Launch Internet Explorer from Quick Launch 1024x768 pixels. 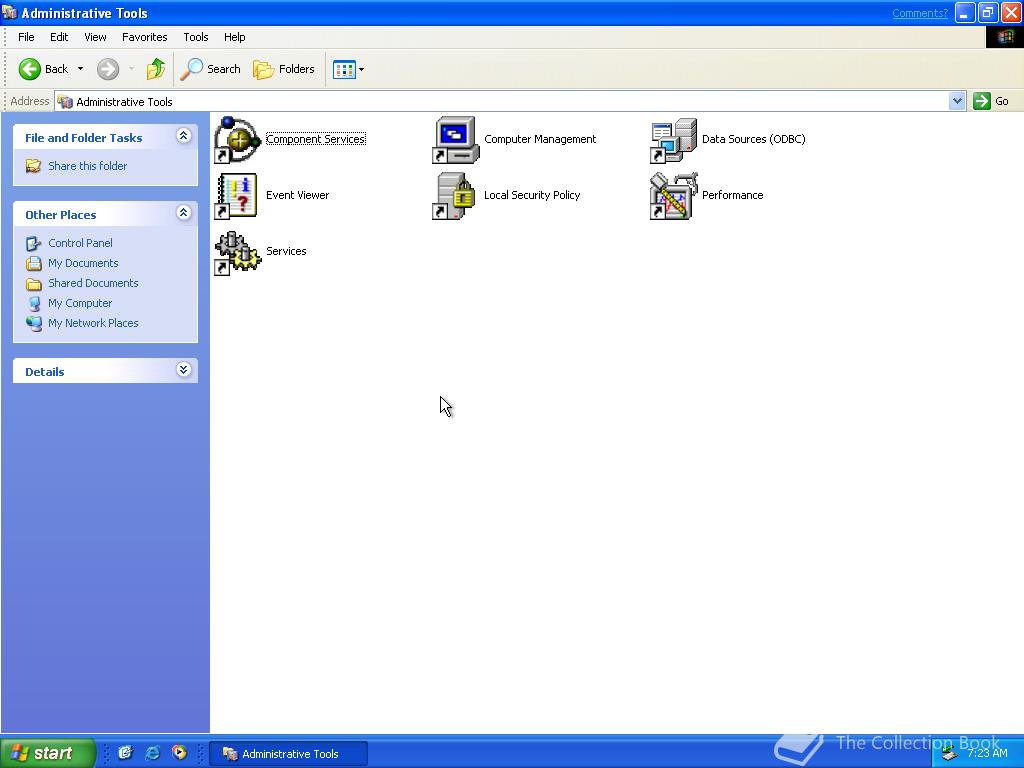[152, 753]
